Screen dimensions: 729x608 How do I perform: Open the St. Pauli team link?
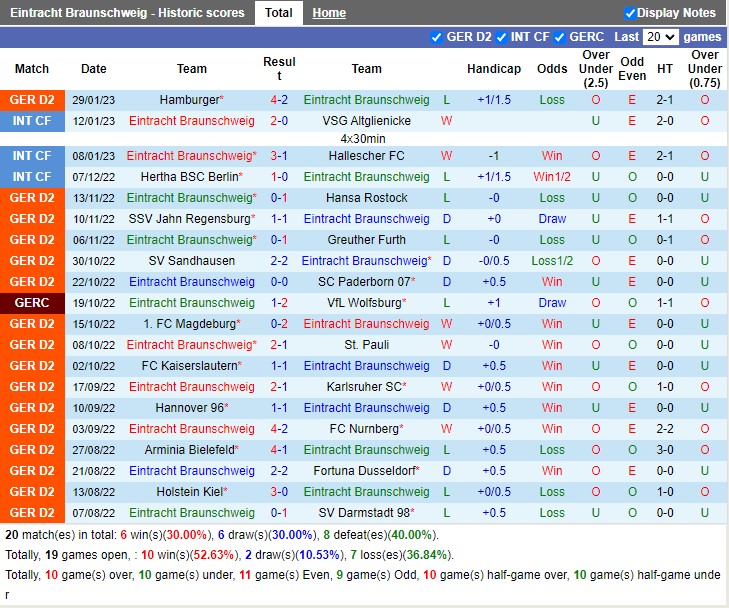(366, 345)
